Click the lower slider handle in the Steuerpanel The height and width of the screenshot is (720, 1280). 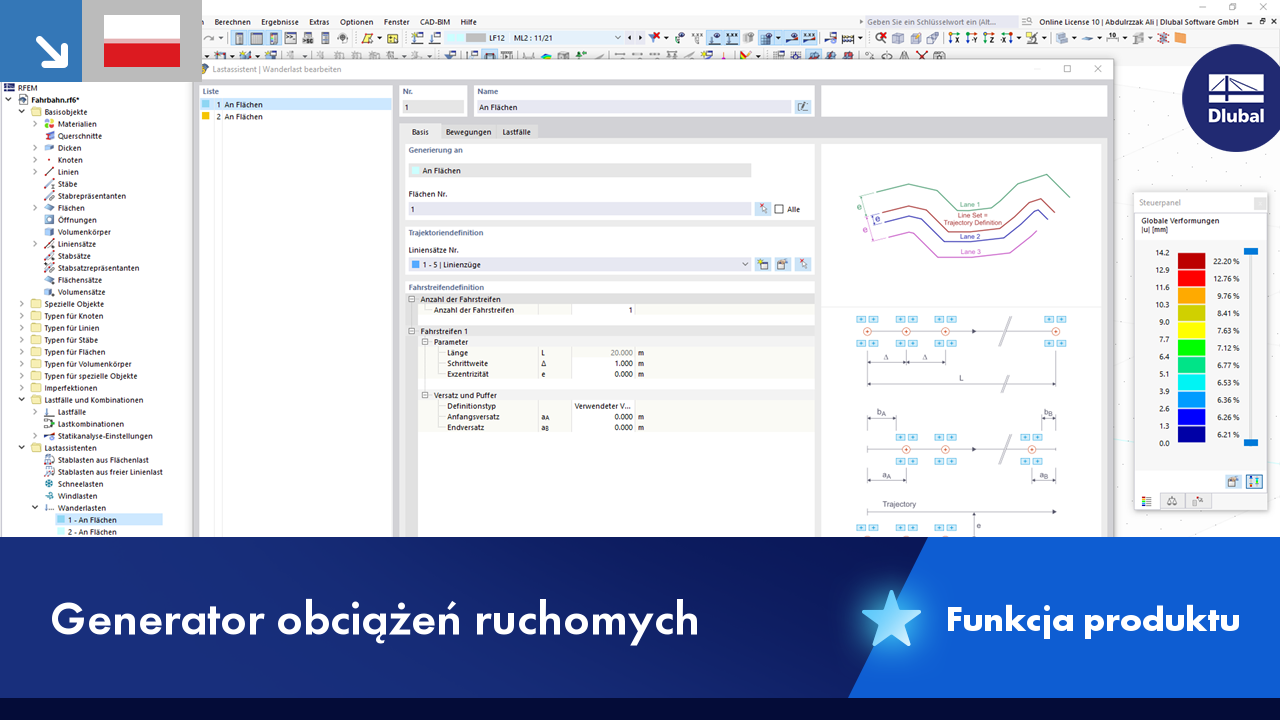pos(1250,442)
